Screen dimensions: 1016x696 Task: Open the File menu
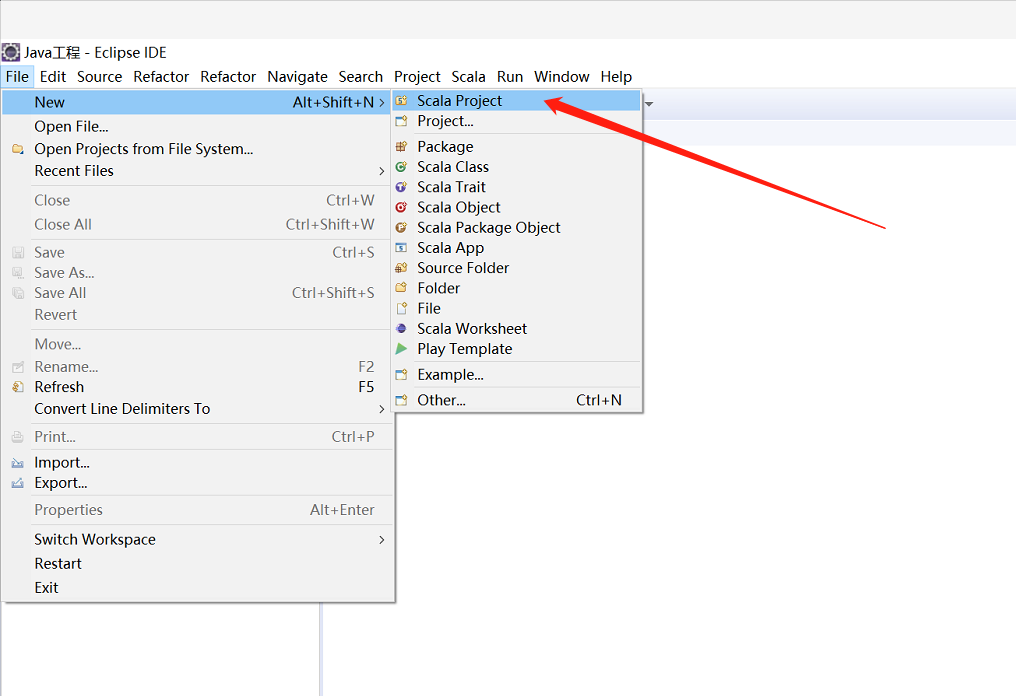point(17,76)
